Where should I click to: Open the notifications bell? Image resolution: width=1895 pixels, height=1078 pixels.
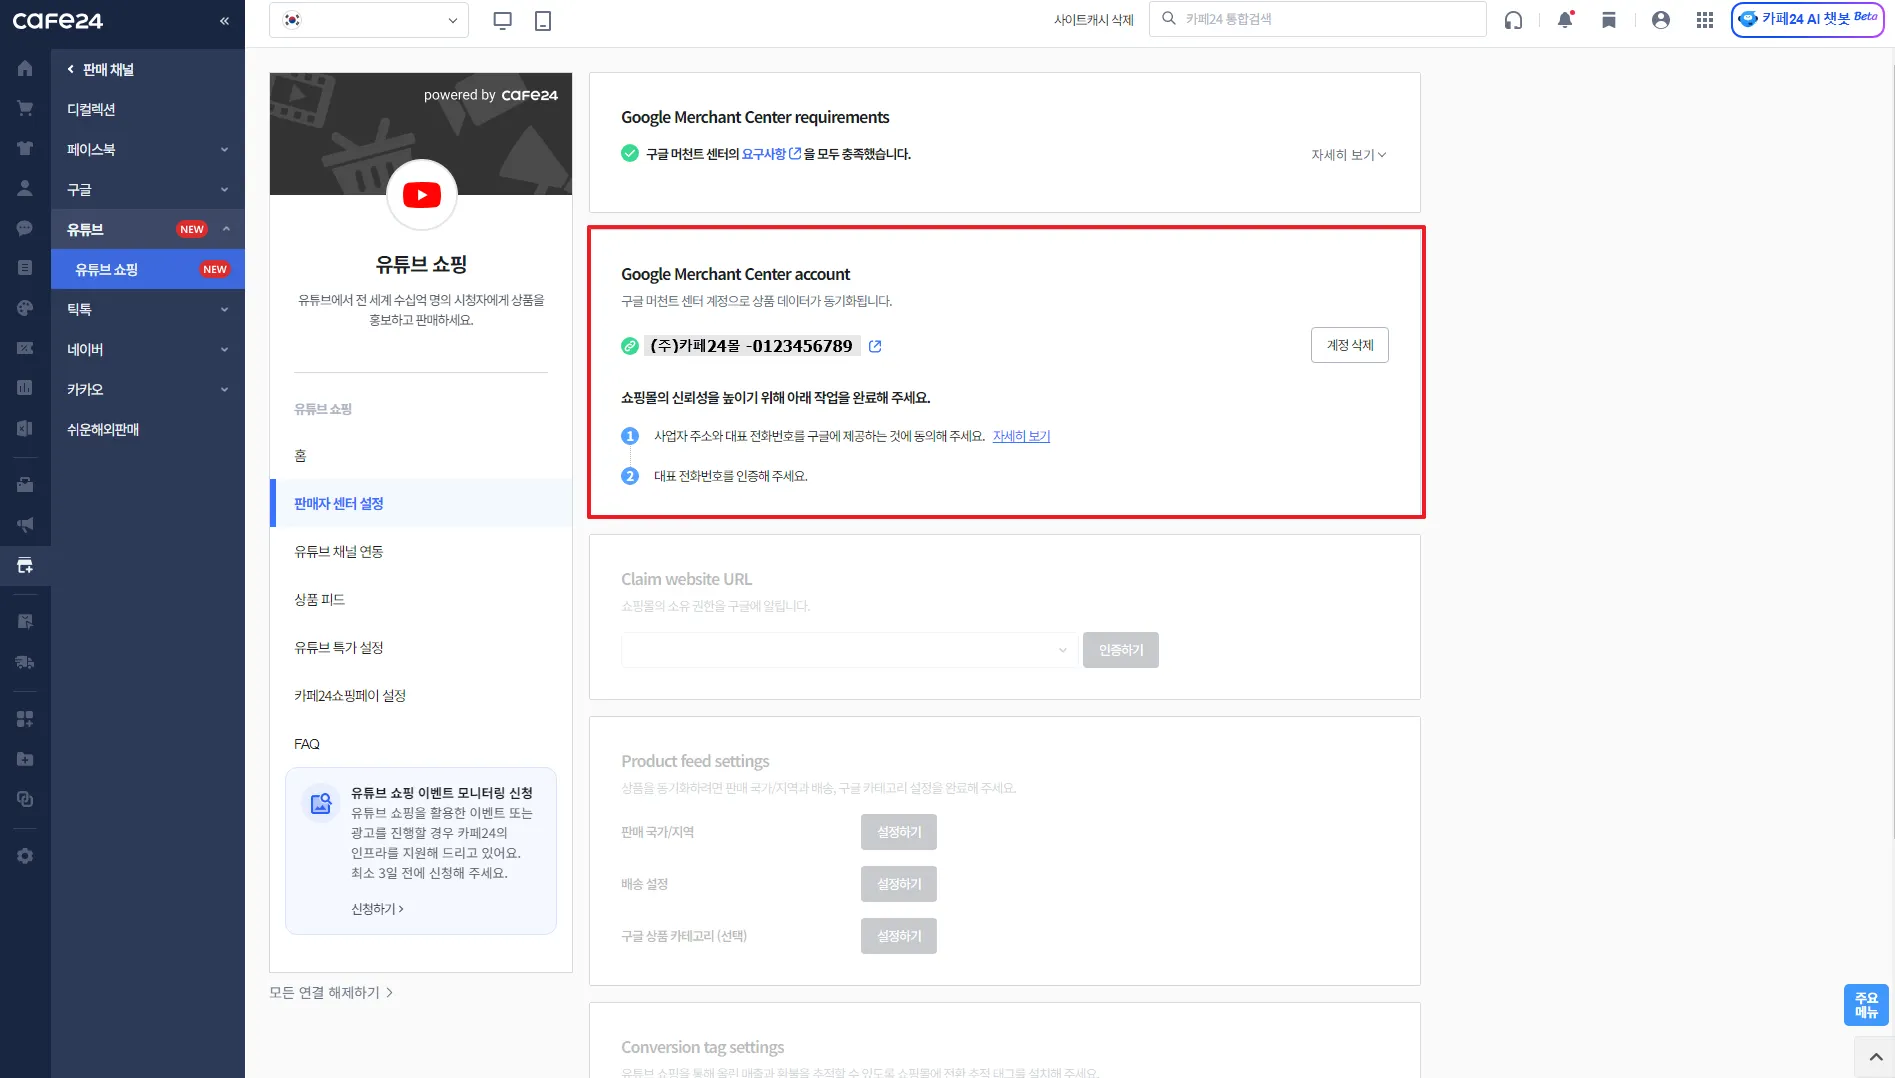pos(1565,20)
